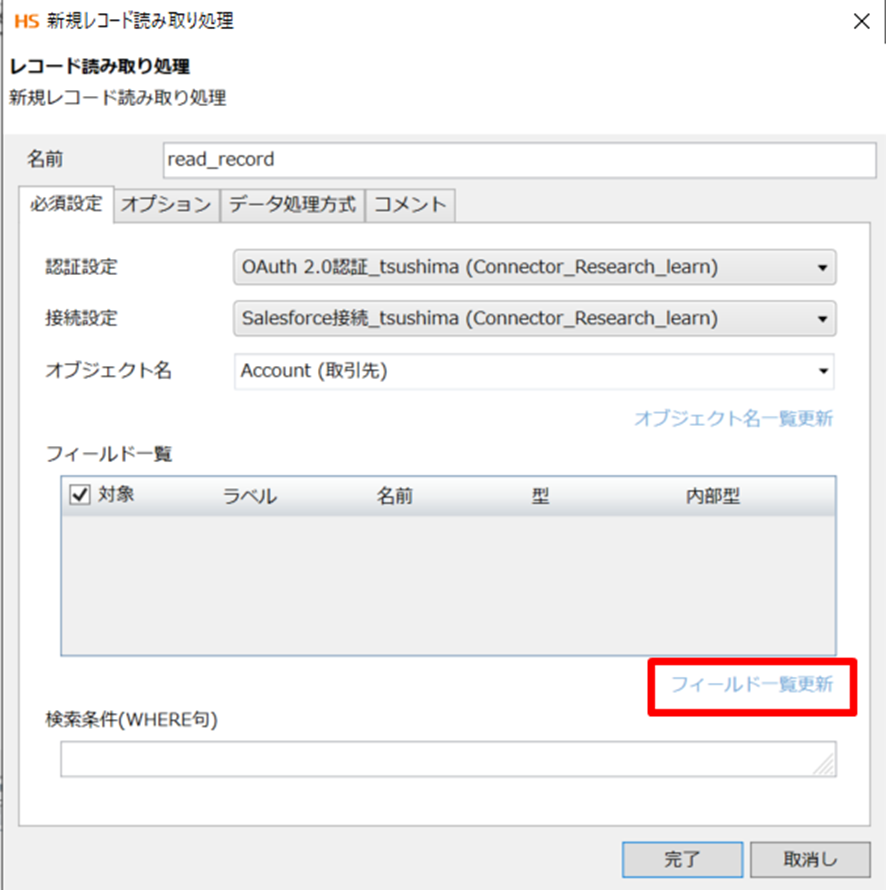Click the 内部型 column header
Screen dimensions: 886x890
coord(713,497)
